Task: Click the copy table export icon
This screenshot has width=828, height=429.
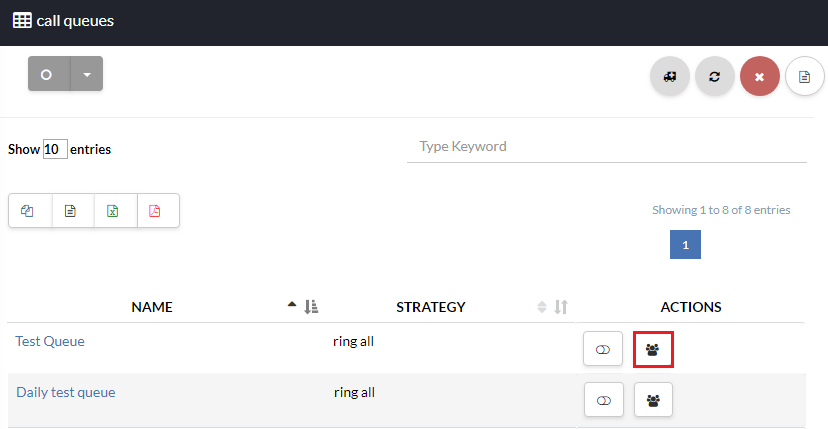Action: click(x=29, y=211)
